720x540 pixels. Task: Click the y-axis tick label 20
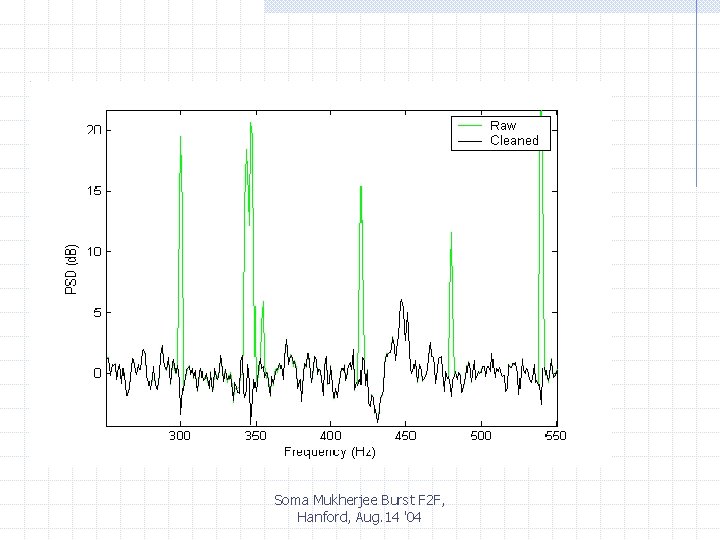coord(94,130)
